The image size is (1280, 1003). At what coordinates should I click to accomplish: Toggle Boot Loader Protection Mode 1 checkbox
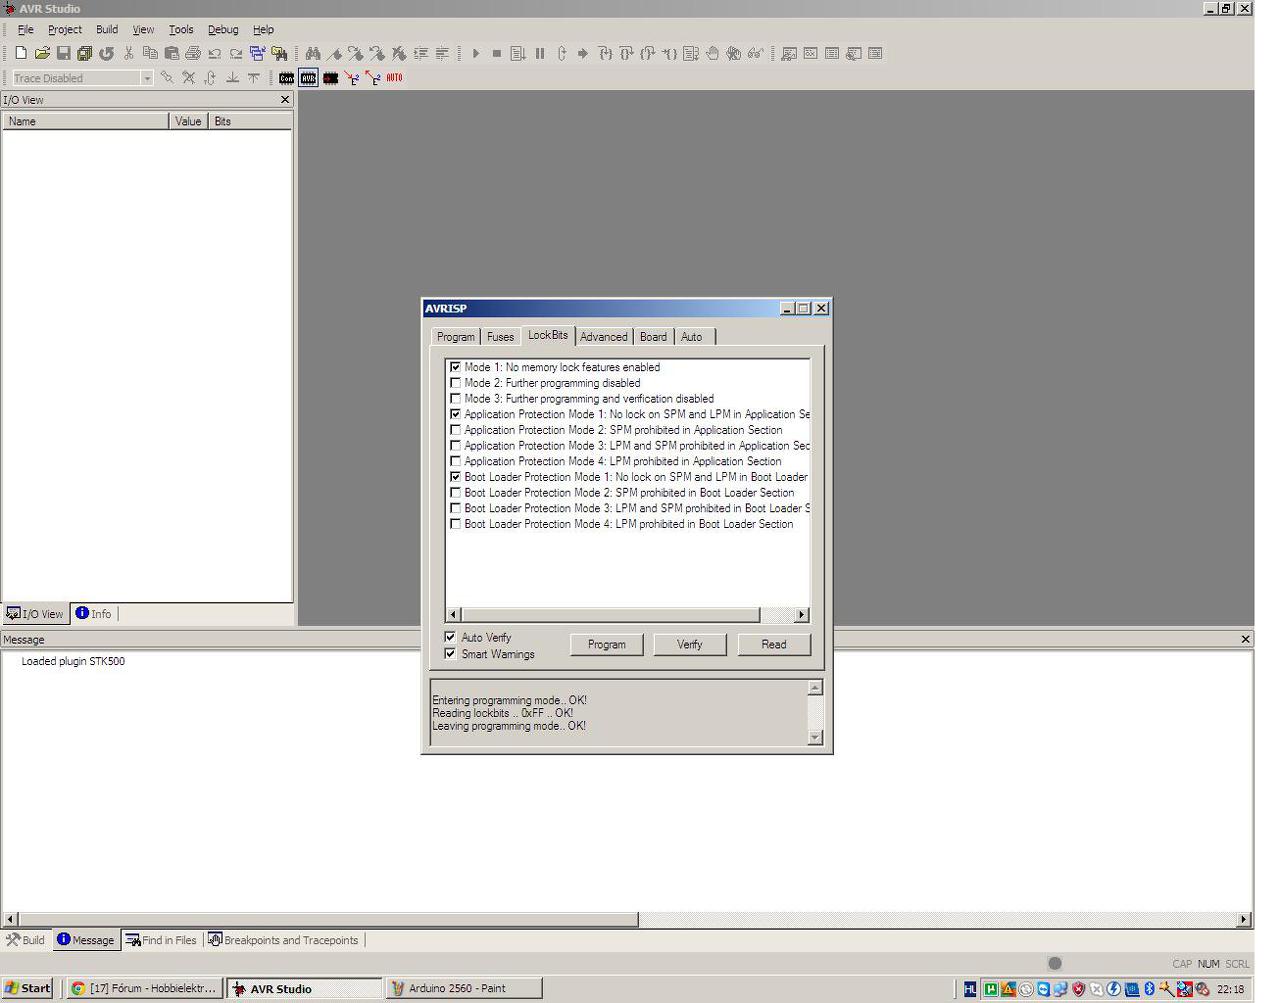coord(456,477)
